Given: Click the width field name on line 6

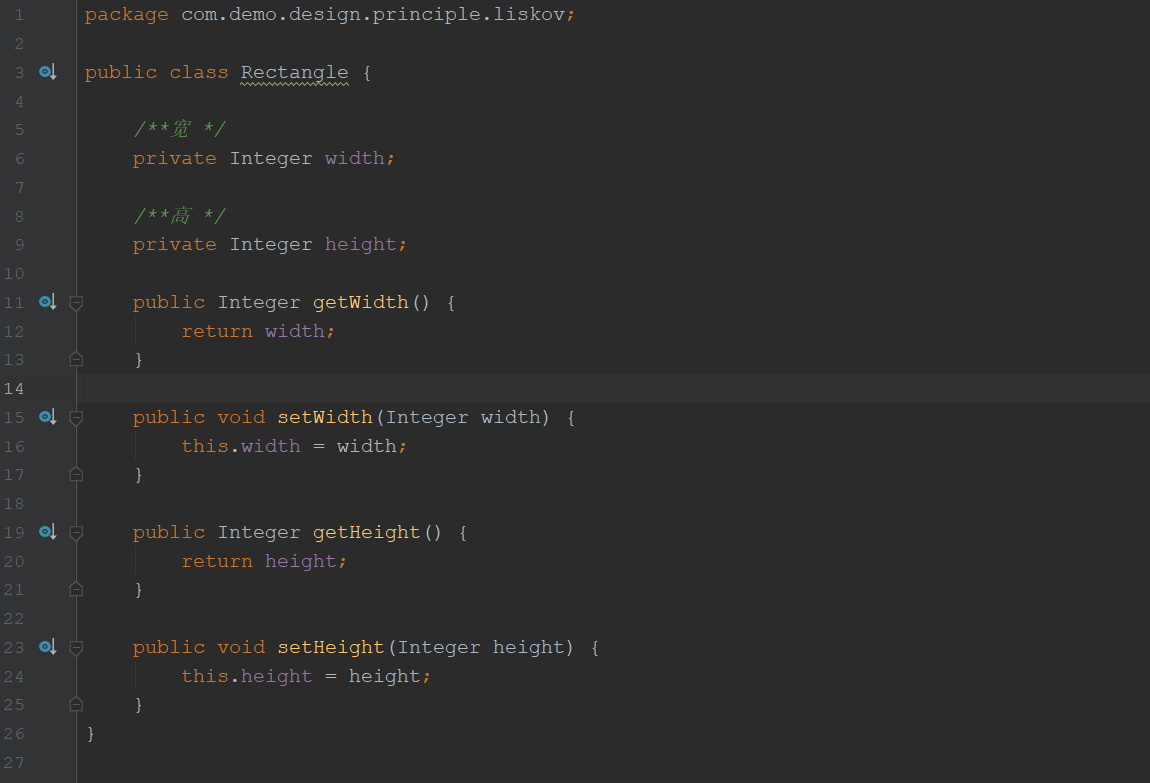Looking at the screenshot, I should (354, 158).
